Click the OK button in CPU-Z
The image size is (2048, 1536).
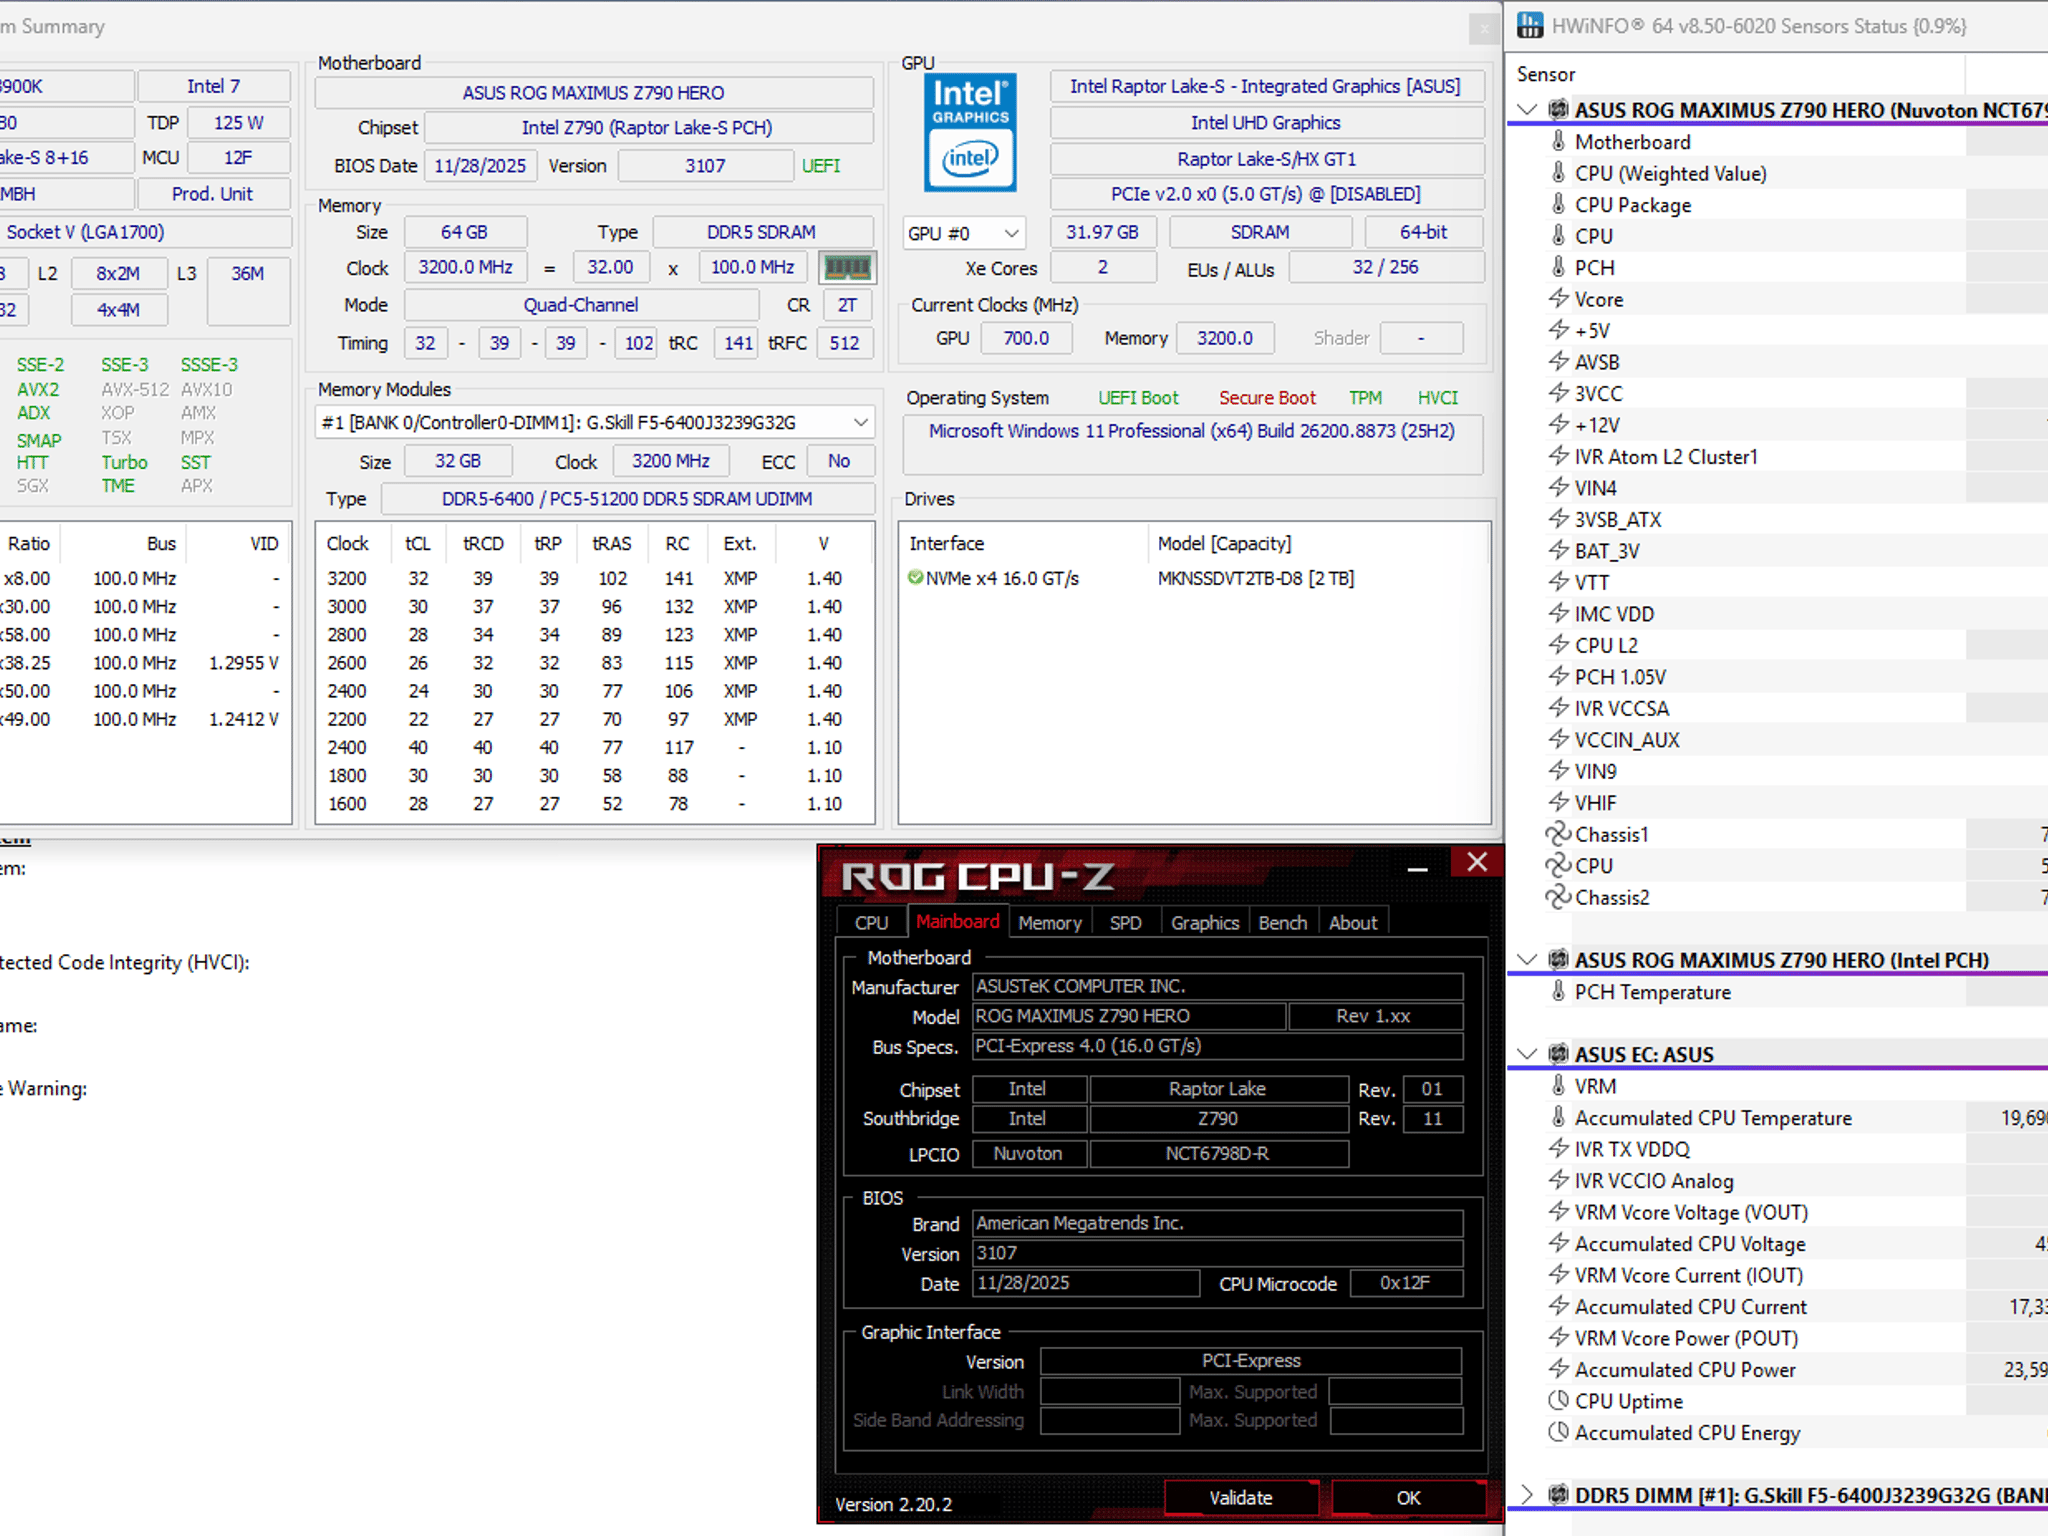point(1408,1497)
